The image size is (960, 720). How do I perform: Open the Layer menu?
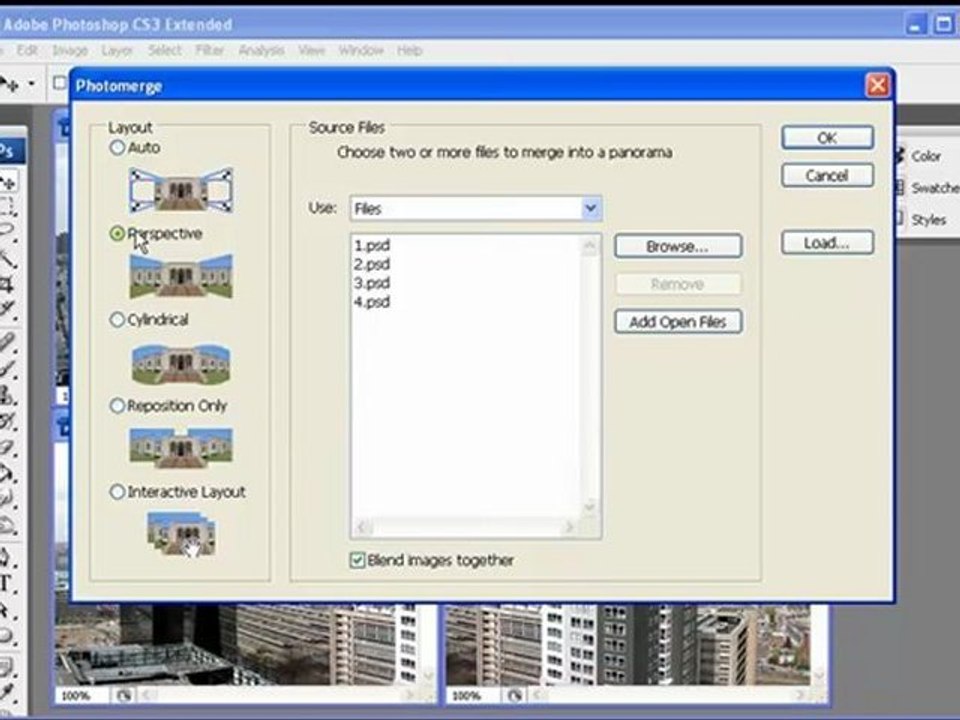click(117, 50)
